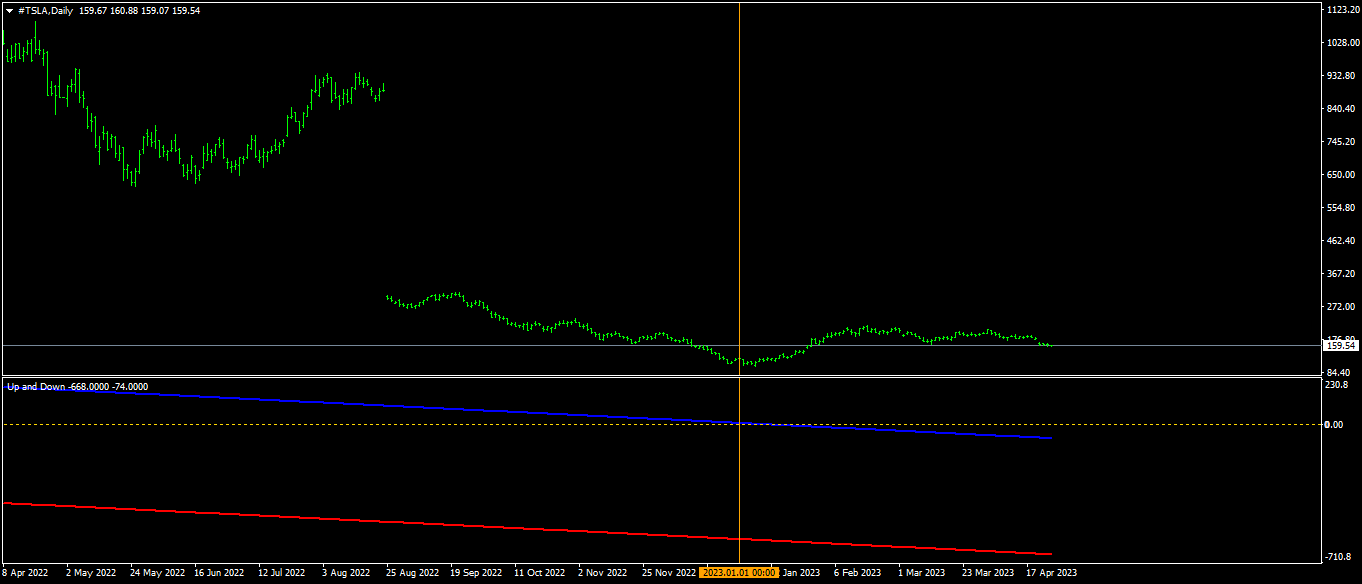Click the 745.20 price scale label
This screenshot has height=584, width=1362.
point(1342,142)
